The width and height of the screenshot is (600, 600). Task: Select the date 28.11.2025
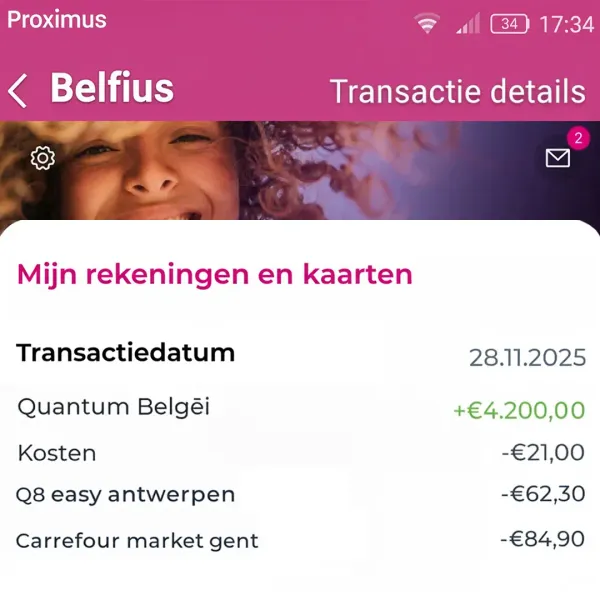pos(527,358)
